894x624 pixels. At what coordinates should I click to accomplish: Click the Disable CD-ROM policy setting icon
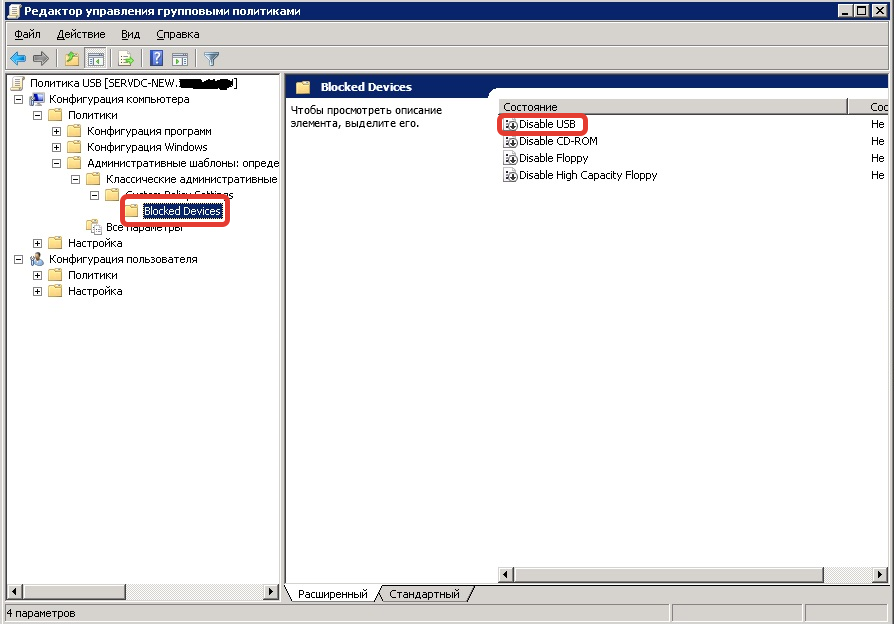click(x=510, y=141)
